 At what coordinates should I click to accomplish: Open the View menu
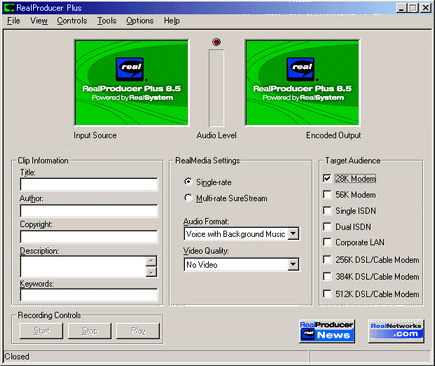[39, 21]
